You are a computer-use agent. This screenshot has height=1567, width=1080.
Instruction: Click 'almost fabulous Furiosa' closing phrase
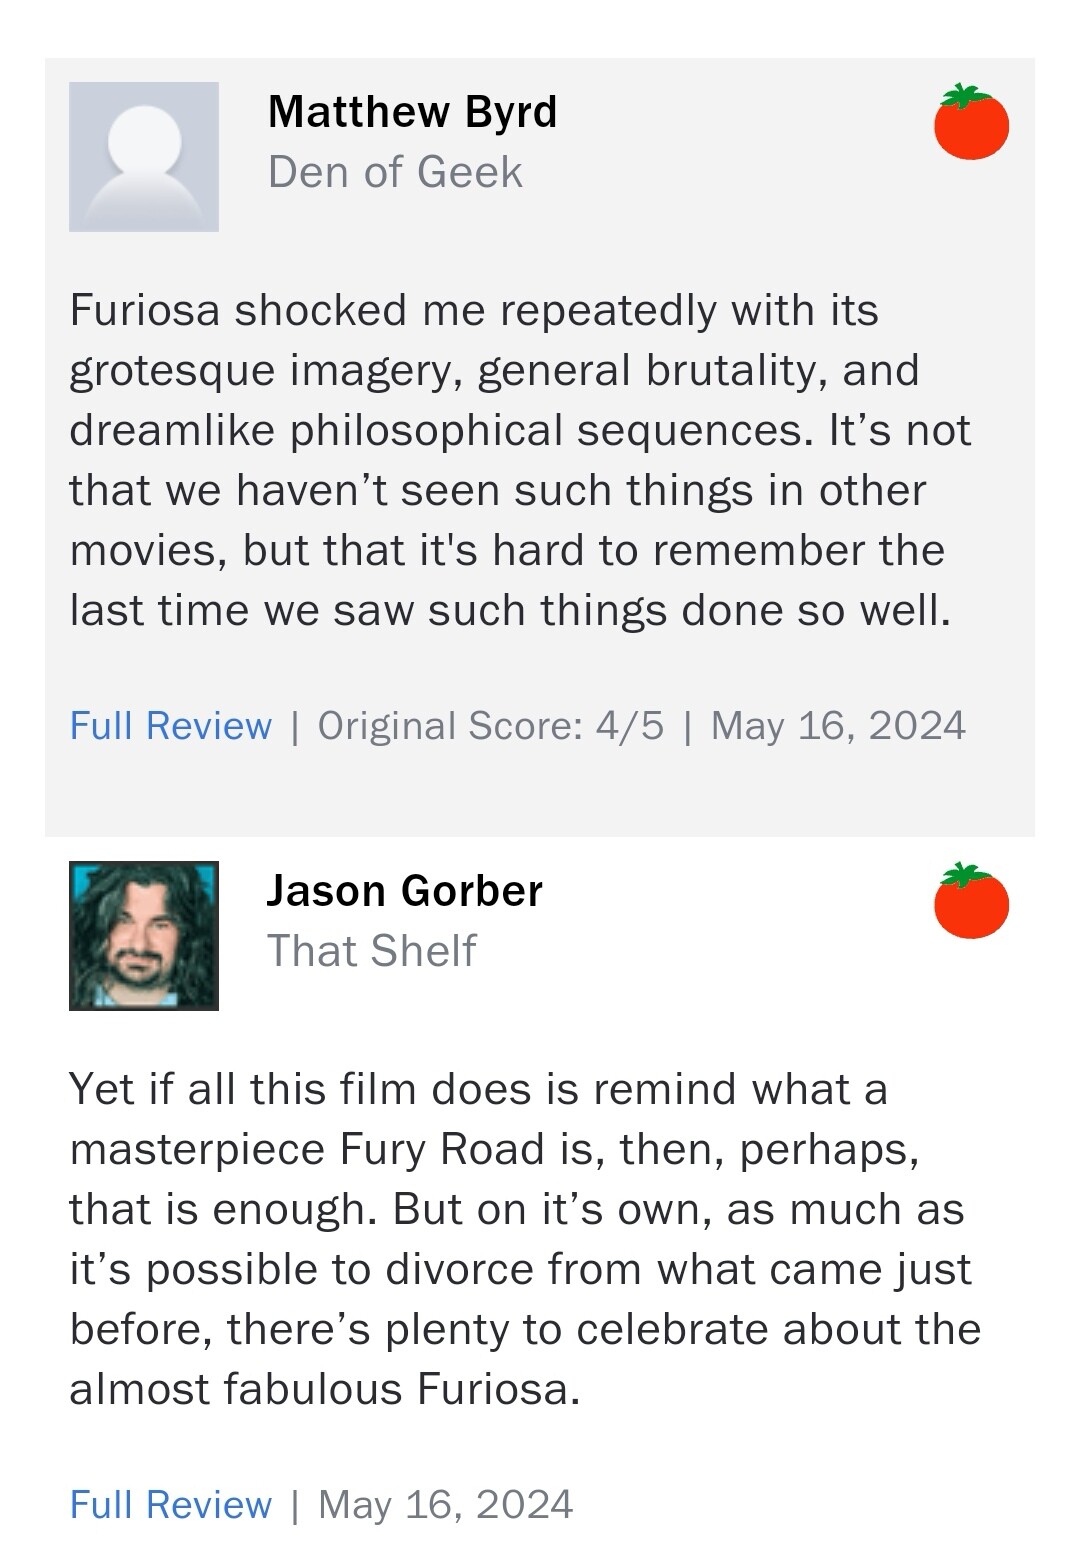pyautogui.click(x=324, y=1389)
